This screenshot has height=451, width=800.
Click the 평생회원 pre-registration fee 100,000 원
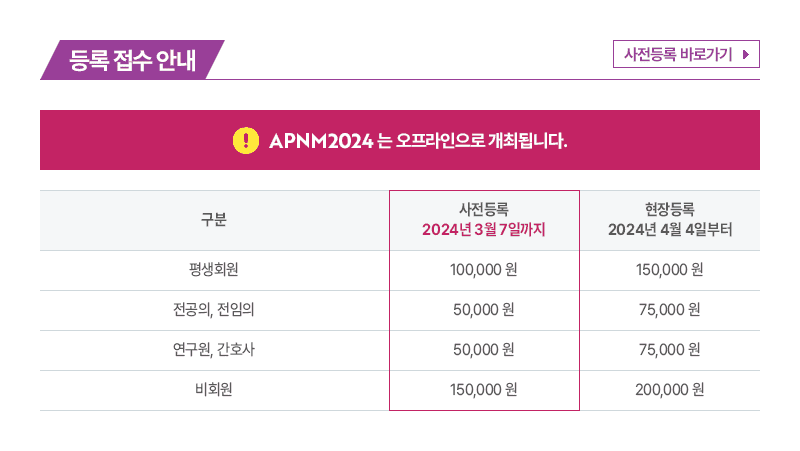484,270
